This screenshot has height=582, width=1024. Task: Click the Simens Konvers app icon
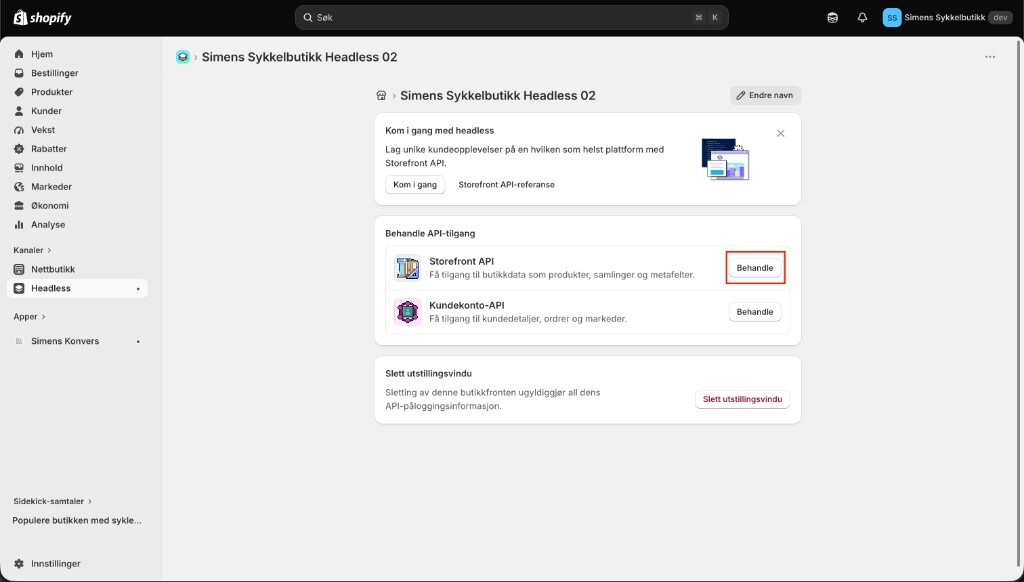pyautogui.click(x=19, y=341)
